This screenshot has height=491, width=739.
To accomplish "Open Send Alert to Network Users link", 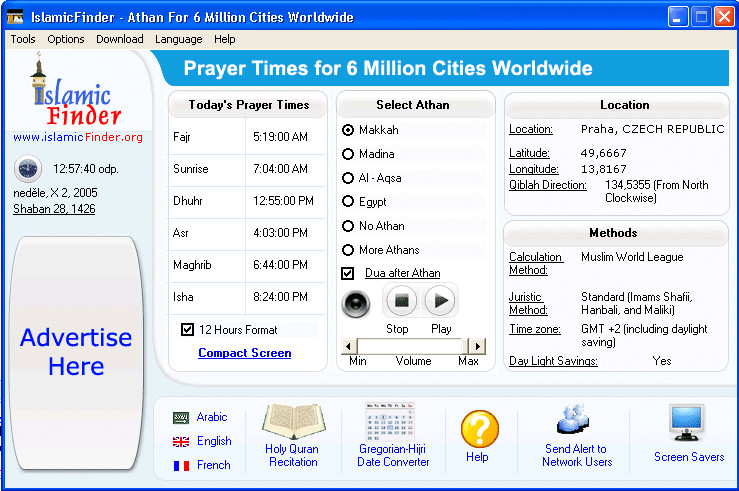I will pos(577,456).
